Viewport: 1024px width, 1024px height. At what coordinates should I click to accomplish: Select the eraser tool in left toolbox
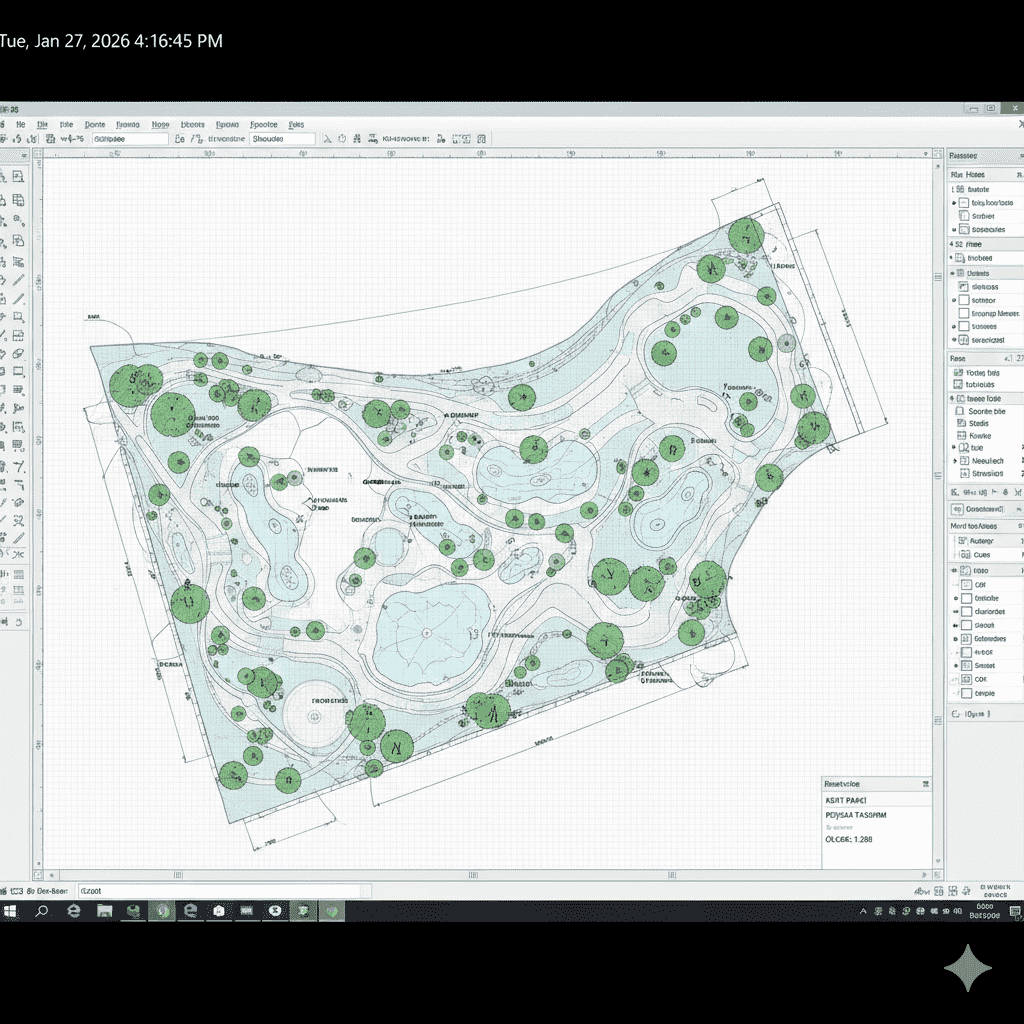17,353
